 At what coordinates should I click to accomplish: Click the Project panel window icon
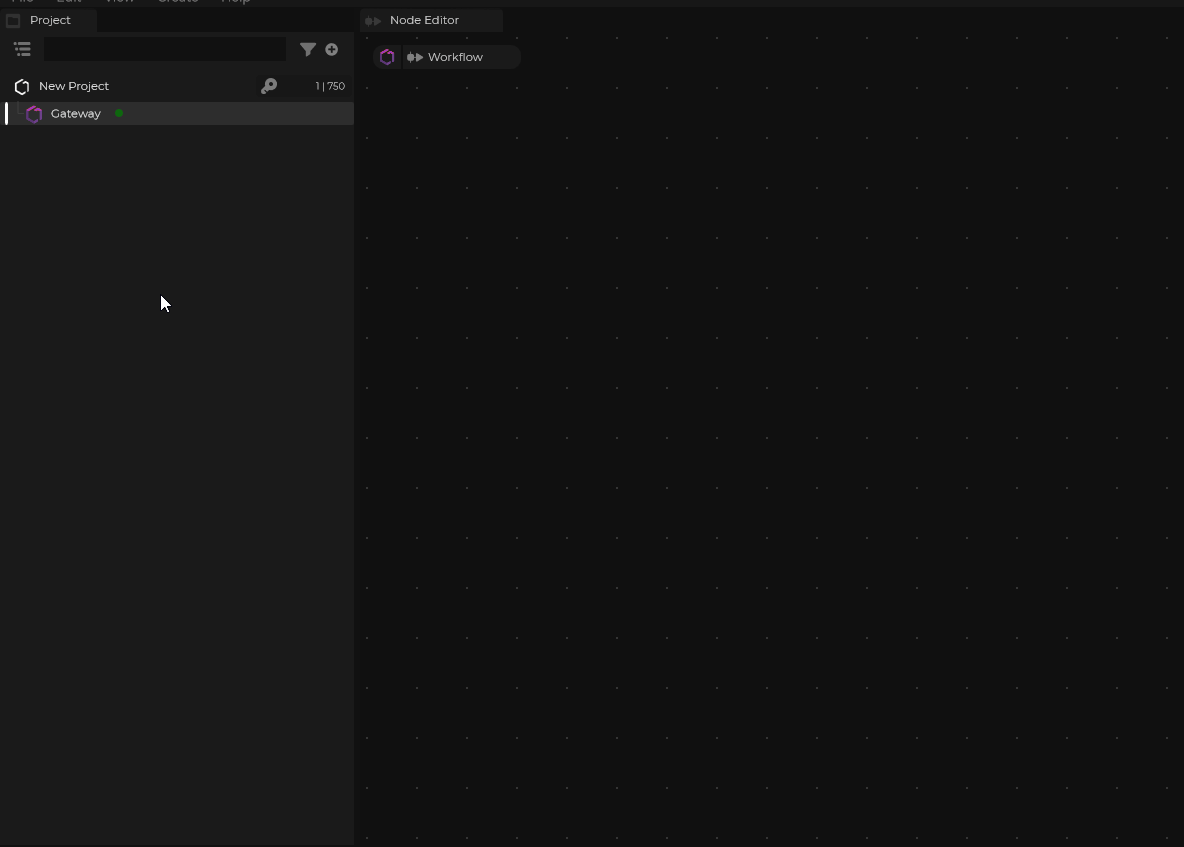(13, 20)
